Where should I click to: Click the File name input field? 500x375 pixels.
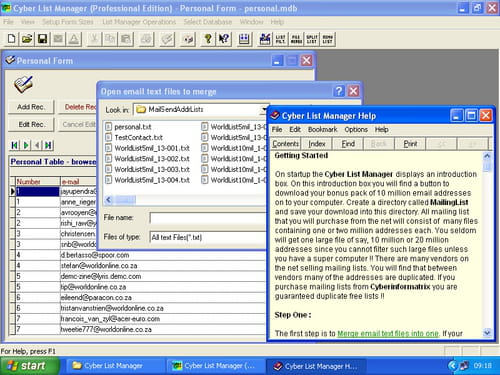coord(208,218)
